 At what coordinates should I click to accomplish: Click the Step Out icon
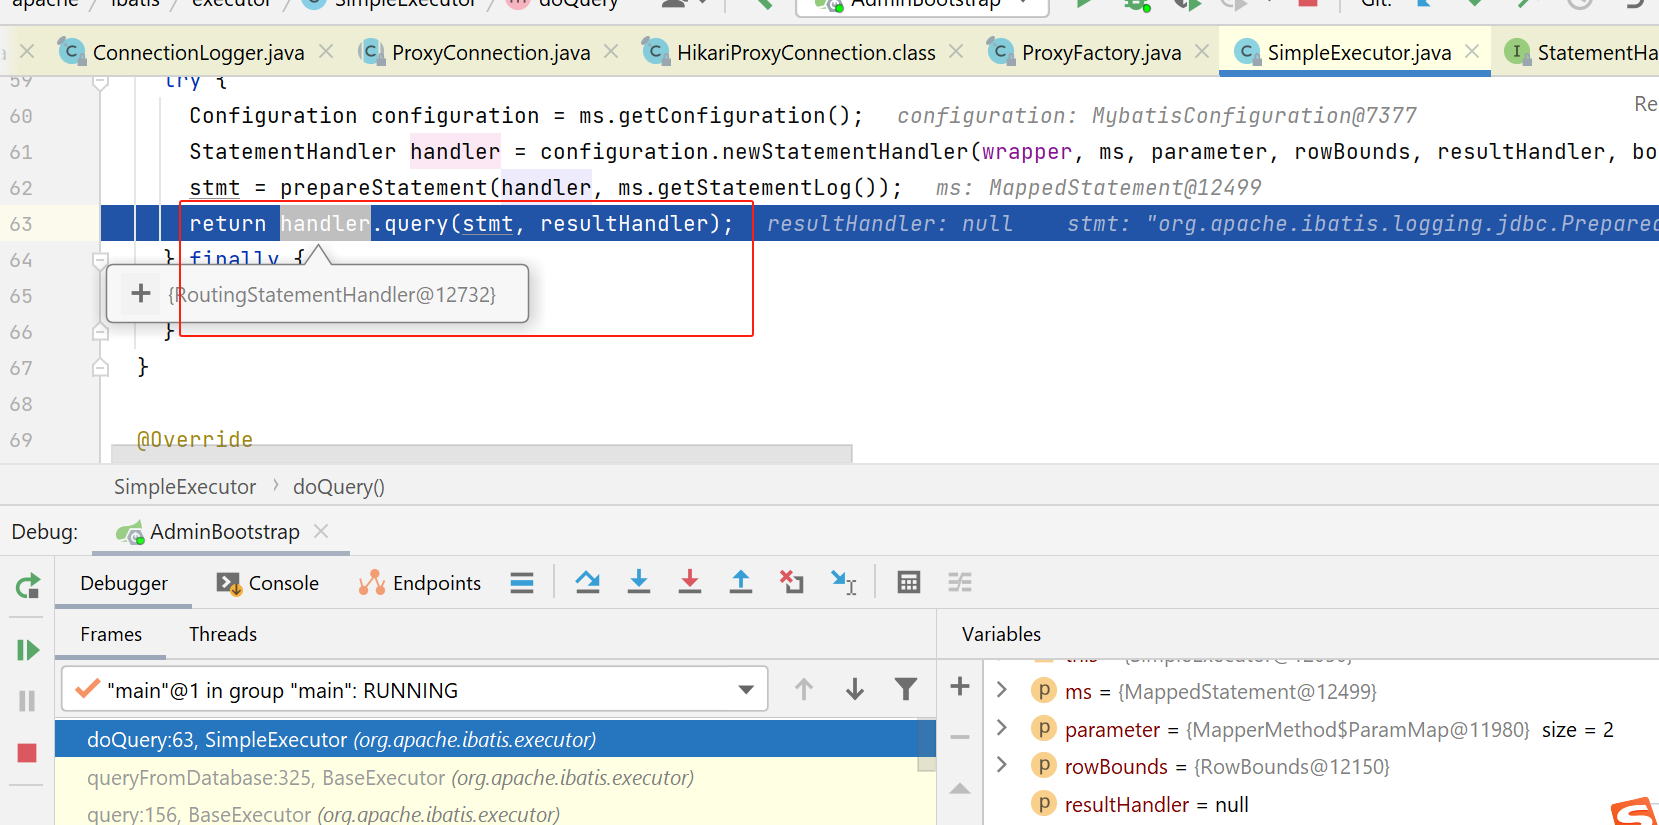coord(740,582)
